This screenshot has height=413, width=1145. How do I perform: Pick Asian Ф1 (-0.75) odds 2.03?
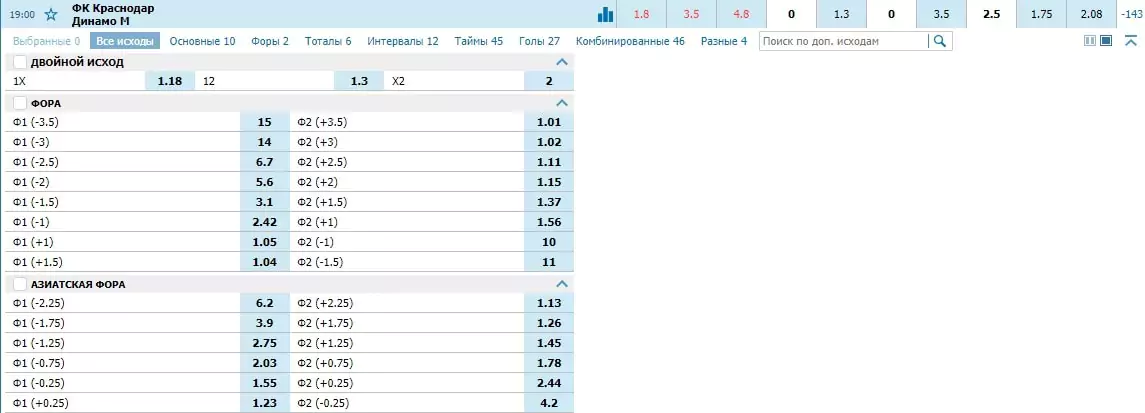pos(265,363)
